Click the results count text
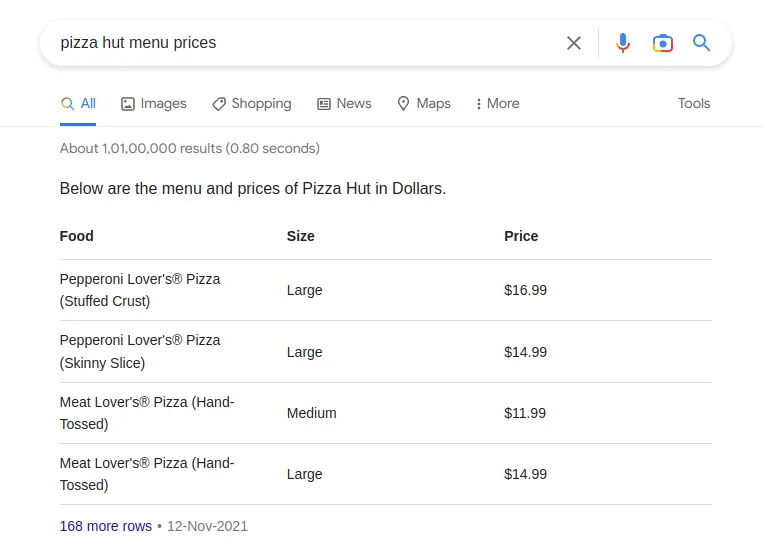Viewport: 765px width, 551px height. [x=190, y=148]
